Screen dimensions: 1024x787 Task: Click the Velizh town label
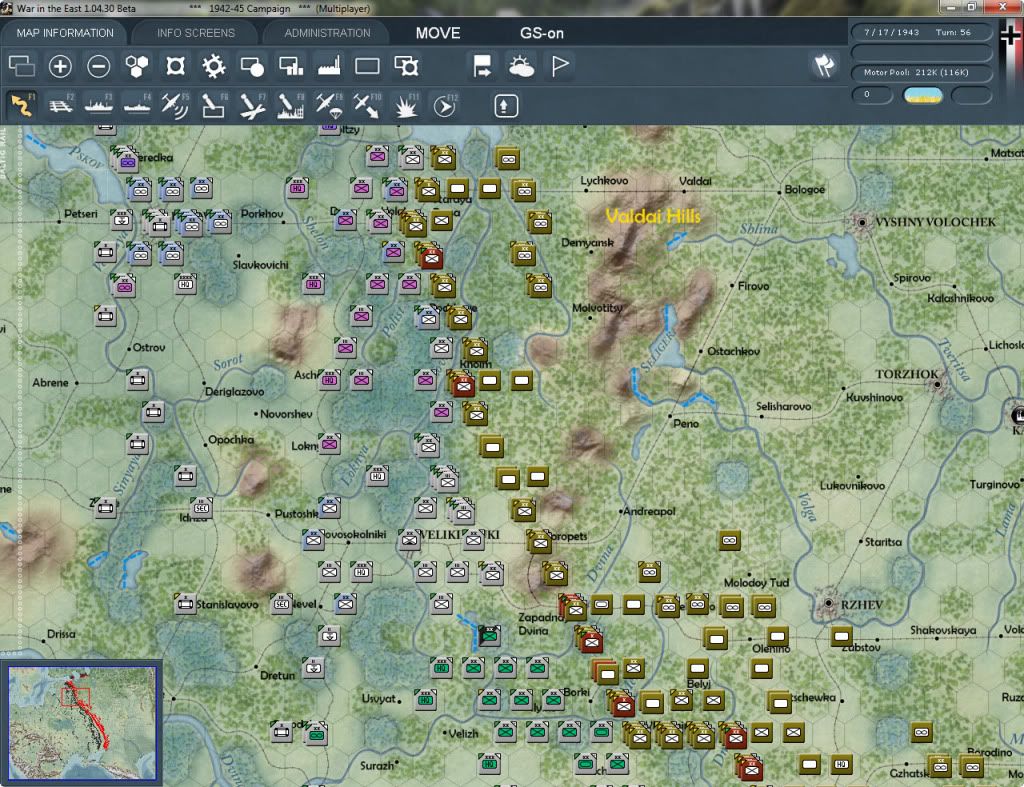point(464,733)
